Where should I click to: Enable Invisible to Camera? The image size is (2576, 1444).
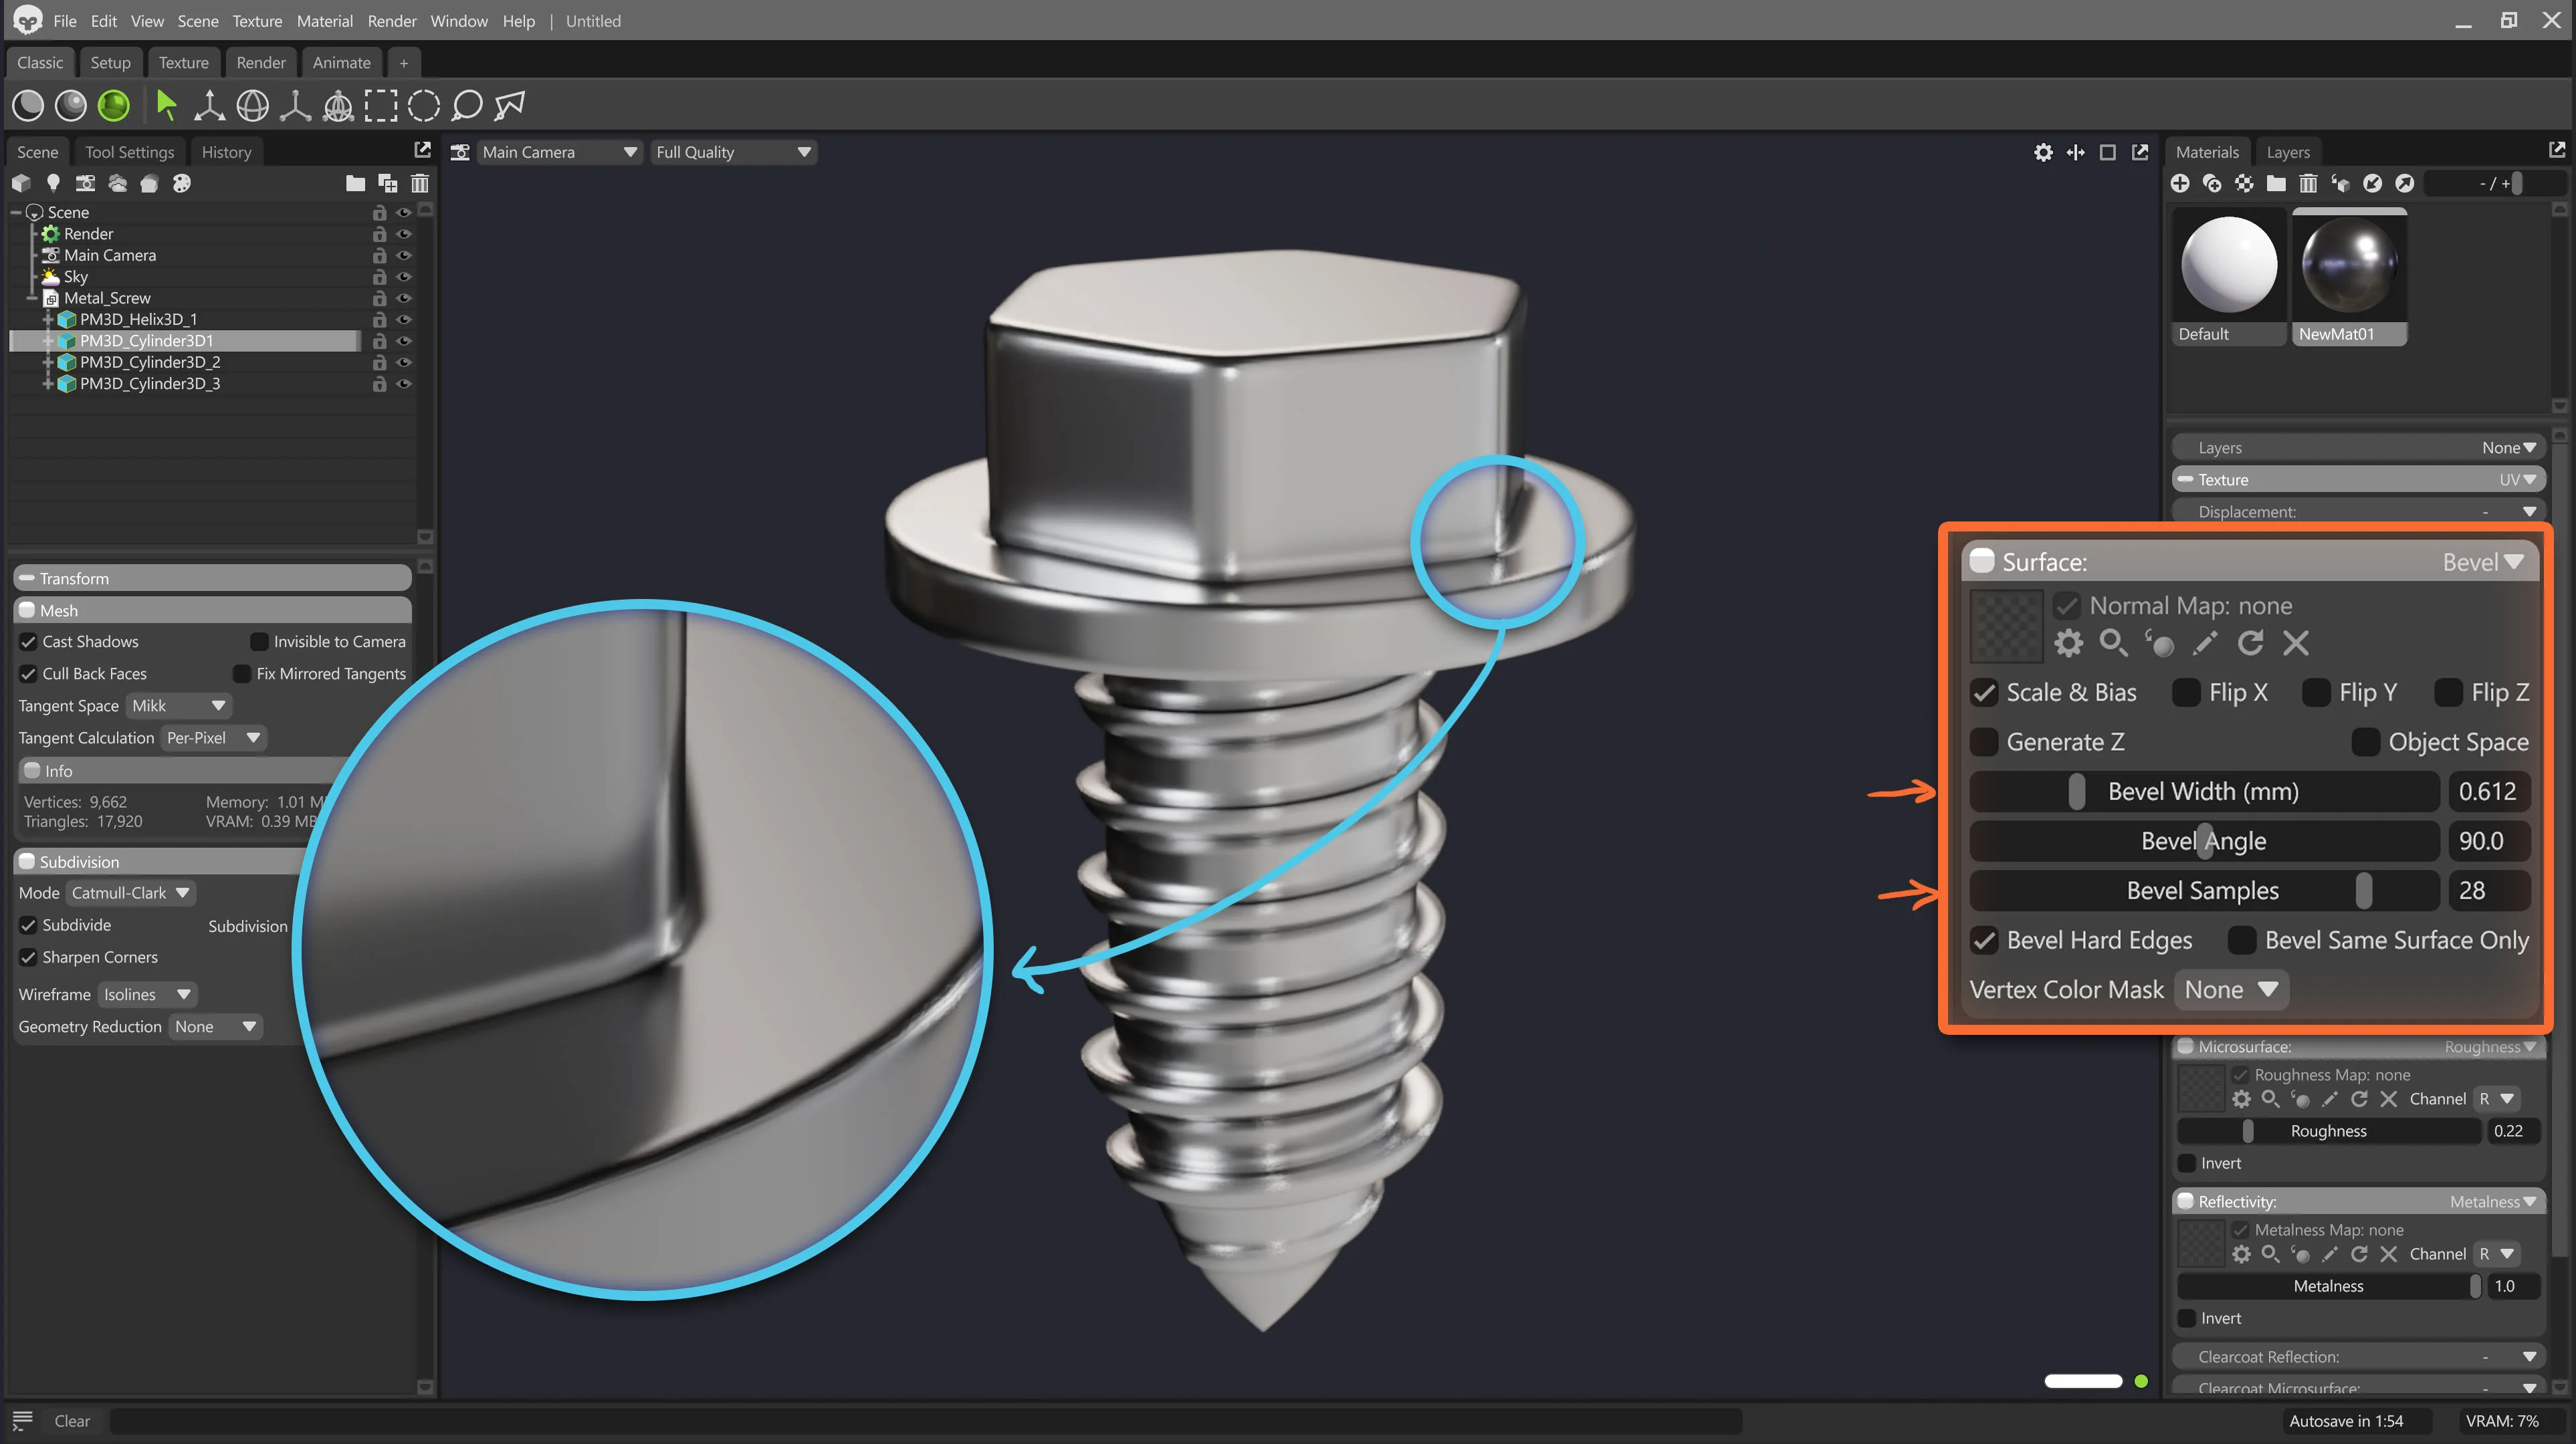coord(259,642)
